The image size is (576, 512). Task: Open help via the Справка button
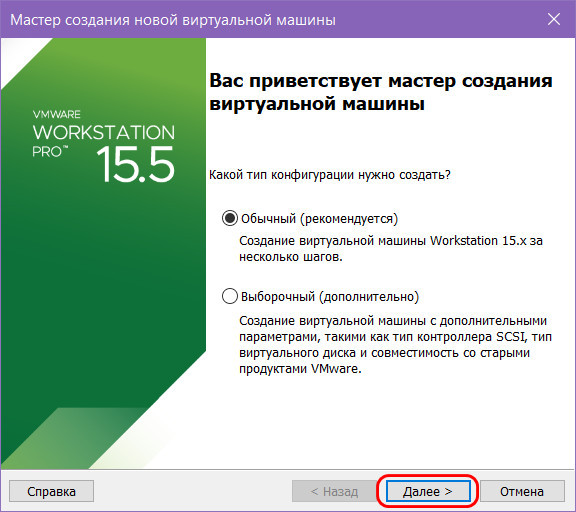click(51, 491)
